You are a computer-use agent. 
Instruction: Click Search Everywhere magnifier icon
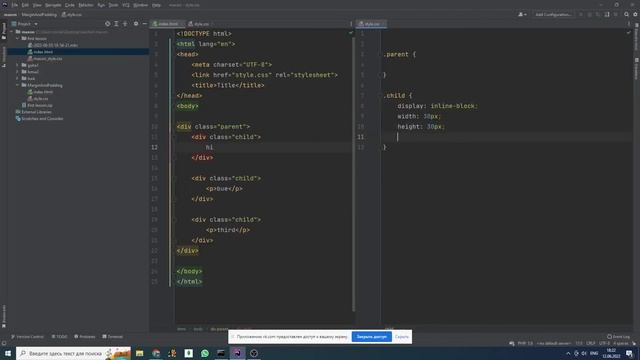627,15
